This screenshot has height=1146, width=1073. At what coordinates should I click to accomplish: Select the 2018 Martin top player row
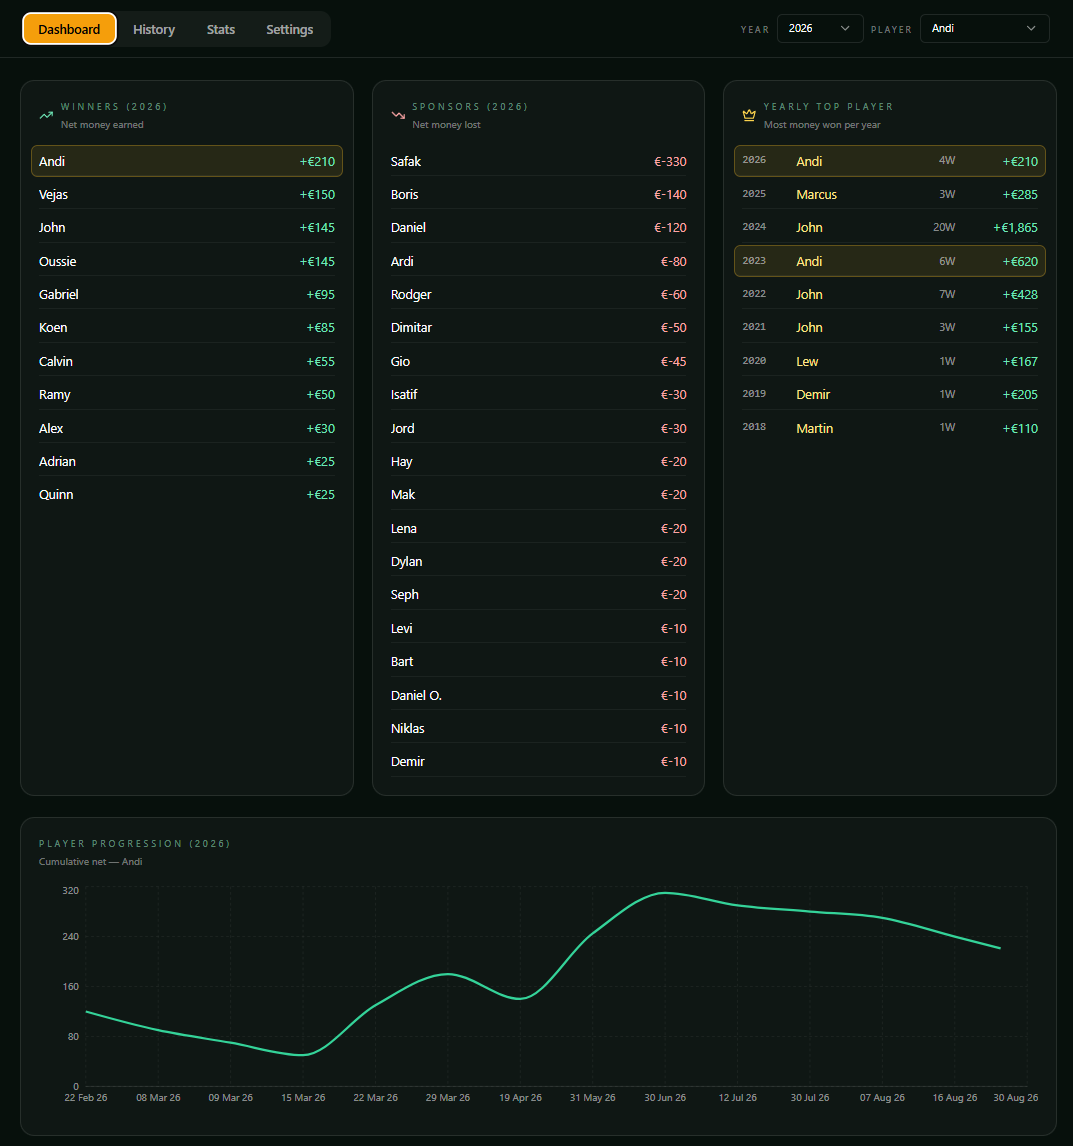click(x=890, y=428)
